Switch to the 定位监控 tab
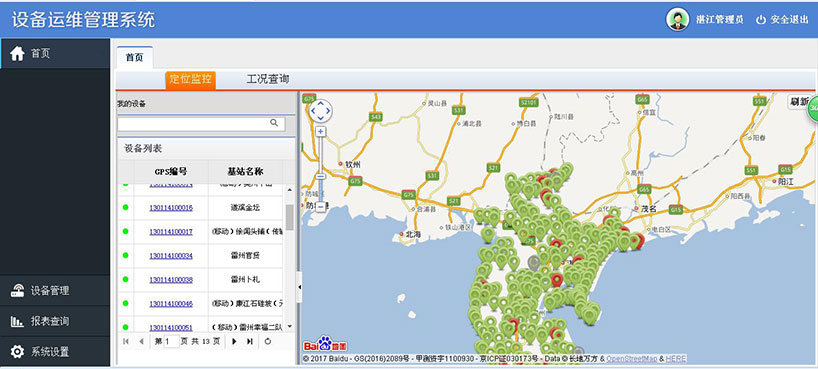 click(190, 80)
